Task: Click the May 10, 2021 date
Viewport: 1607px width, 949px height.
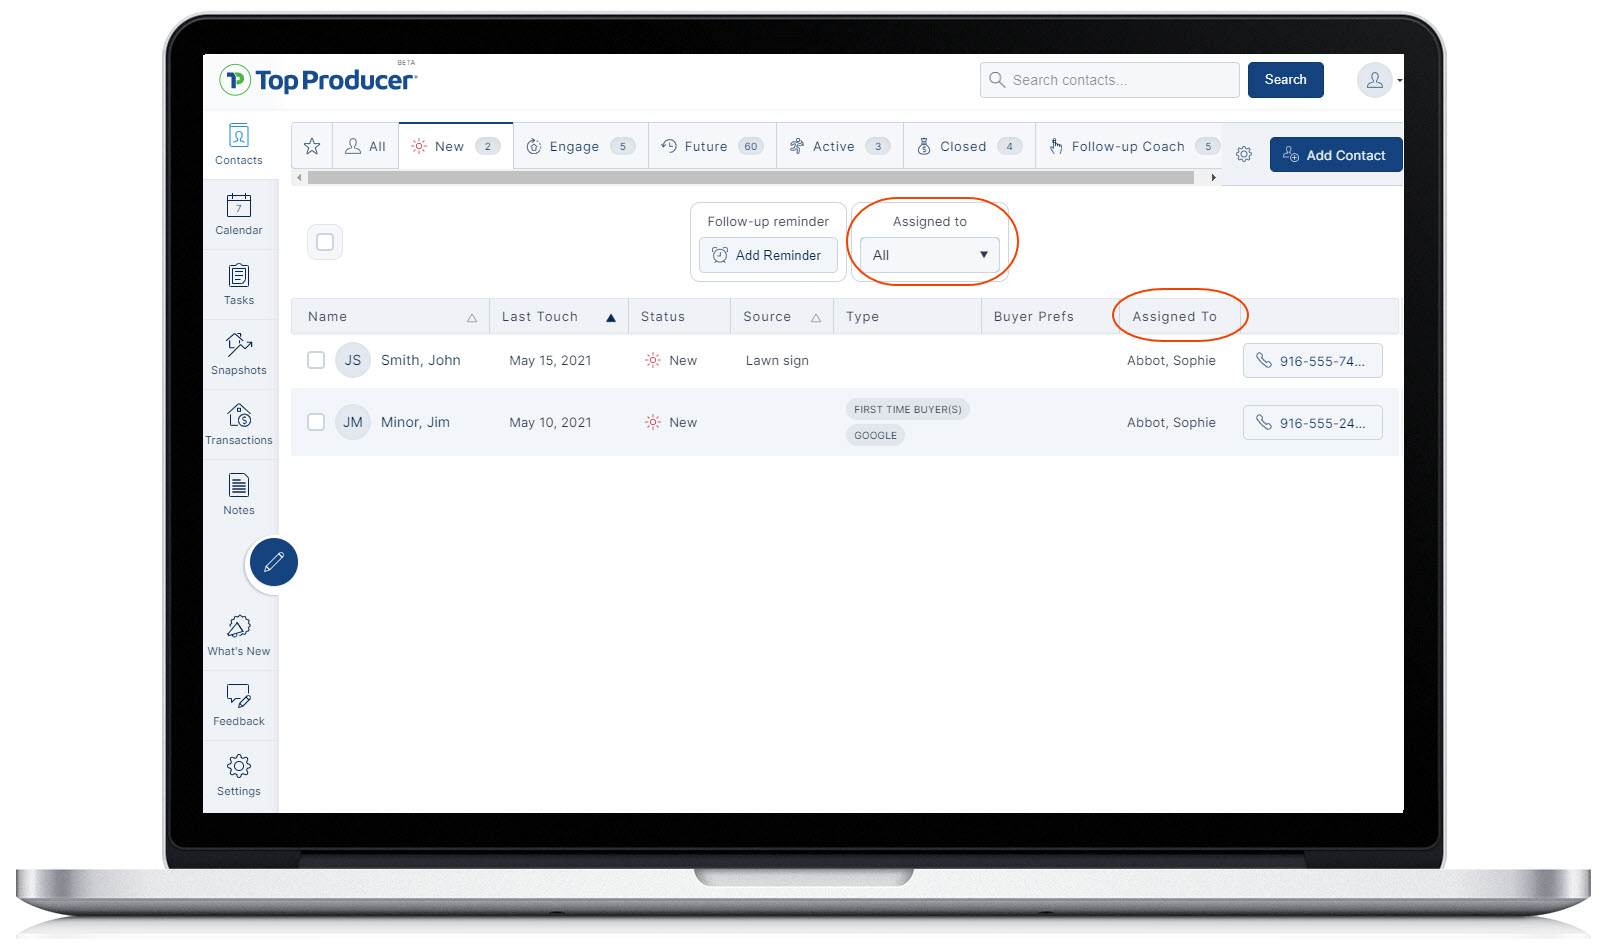Action: point(550,422)
